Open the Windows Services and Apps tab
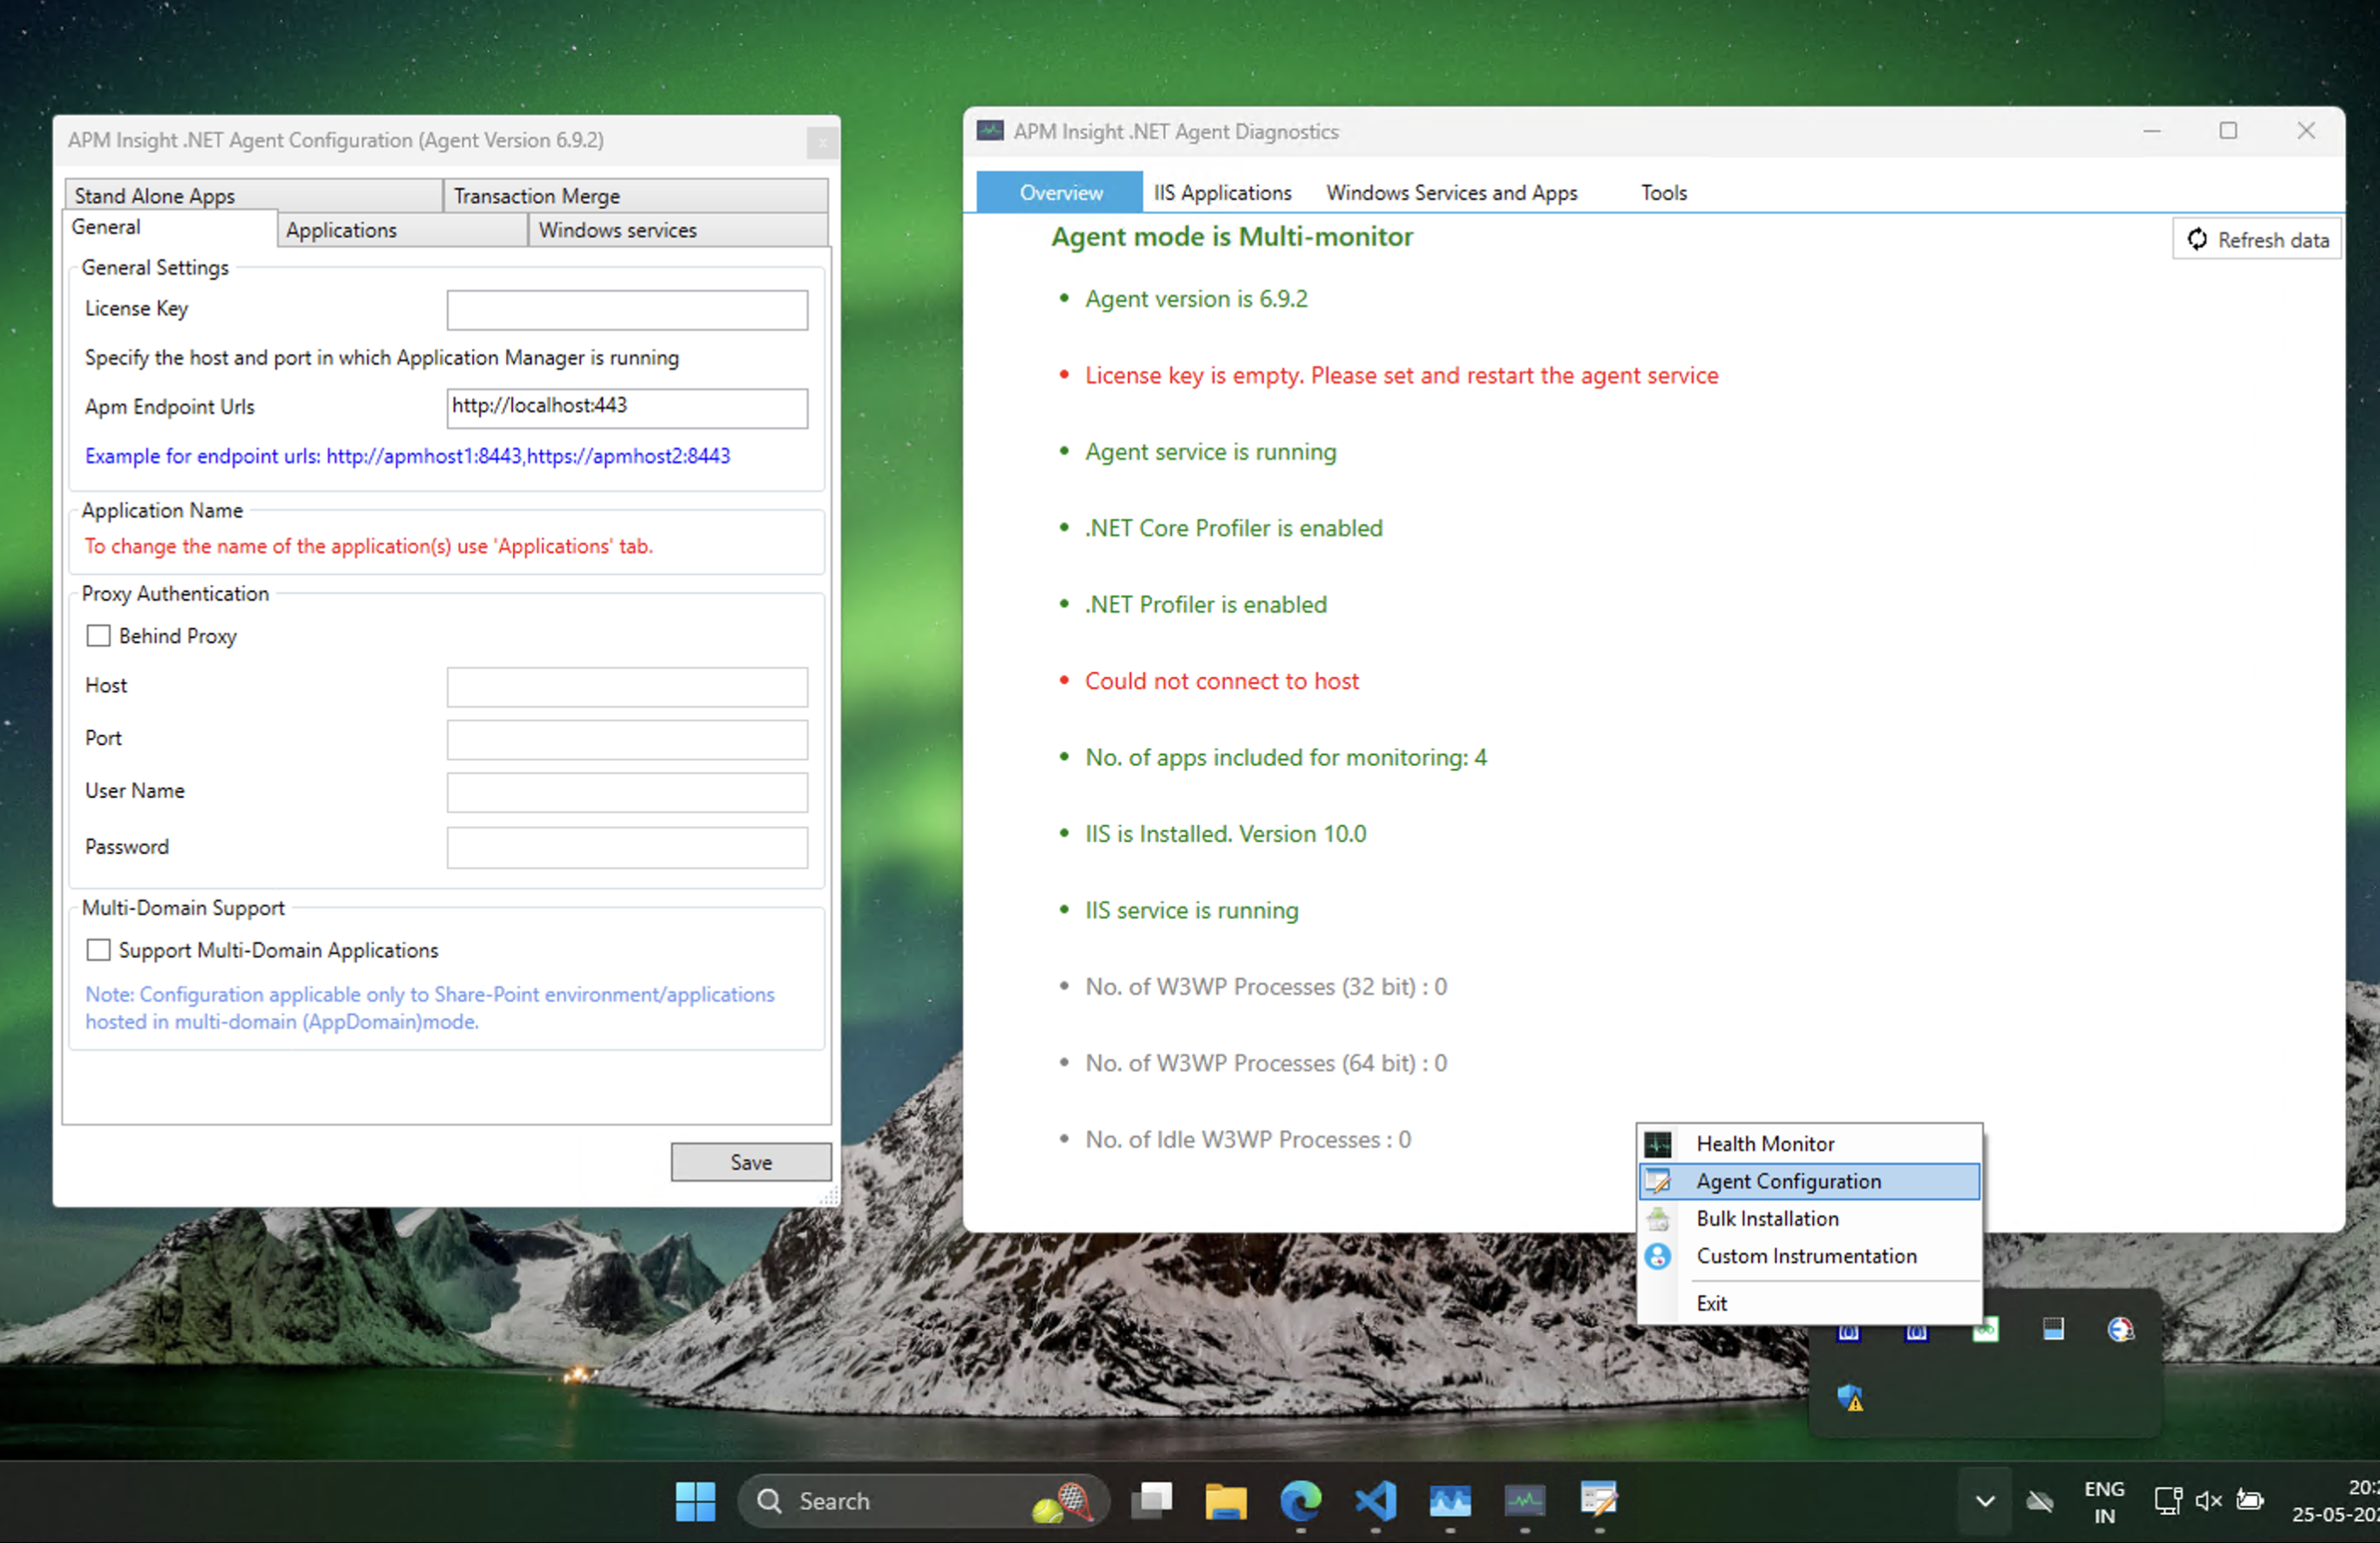2380x1543 pixels. tap(1452, 192)
